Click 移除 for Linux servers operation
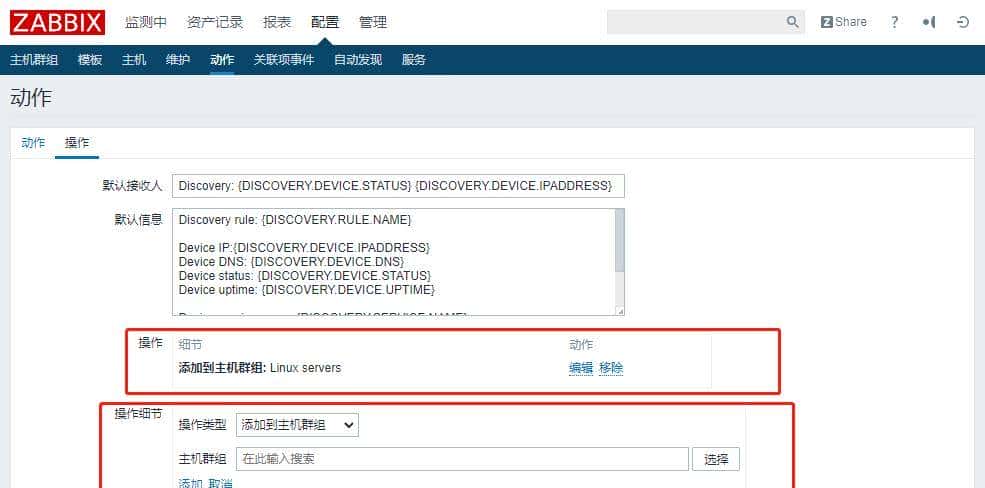 click(611, 368)
